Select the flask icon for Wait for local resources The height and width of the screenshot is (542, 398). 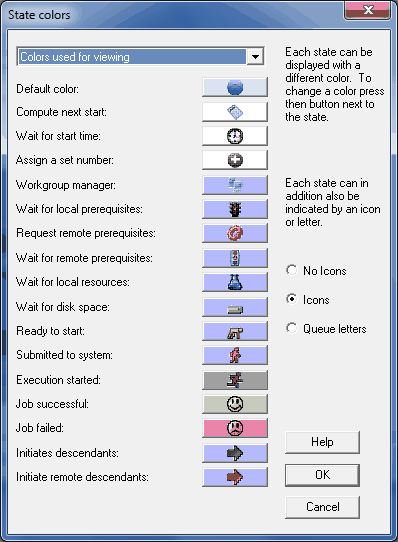(x=235, y=282)
